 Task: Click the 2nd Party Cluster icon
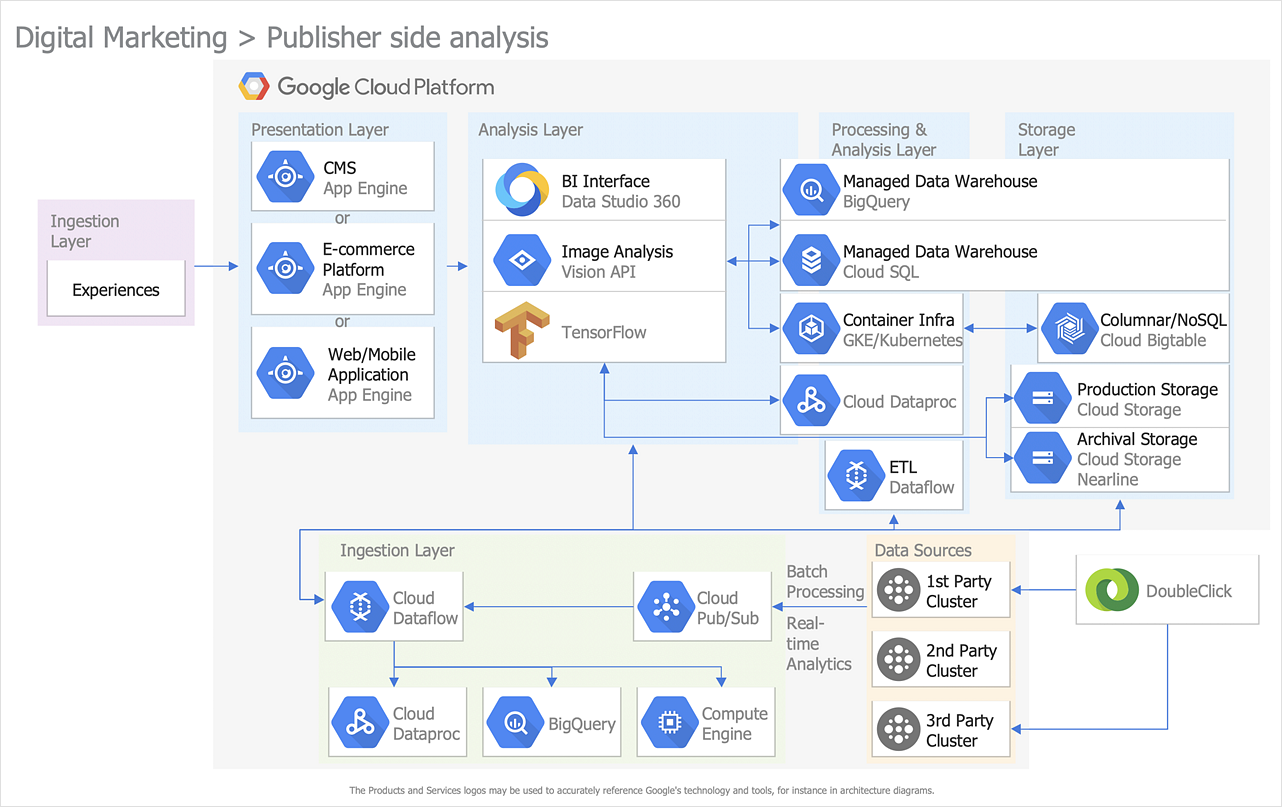898,660
